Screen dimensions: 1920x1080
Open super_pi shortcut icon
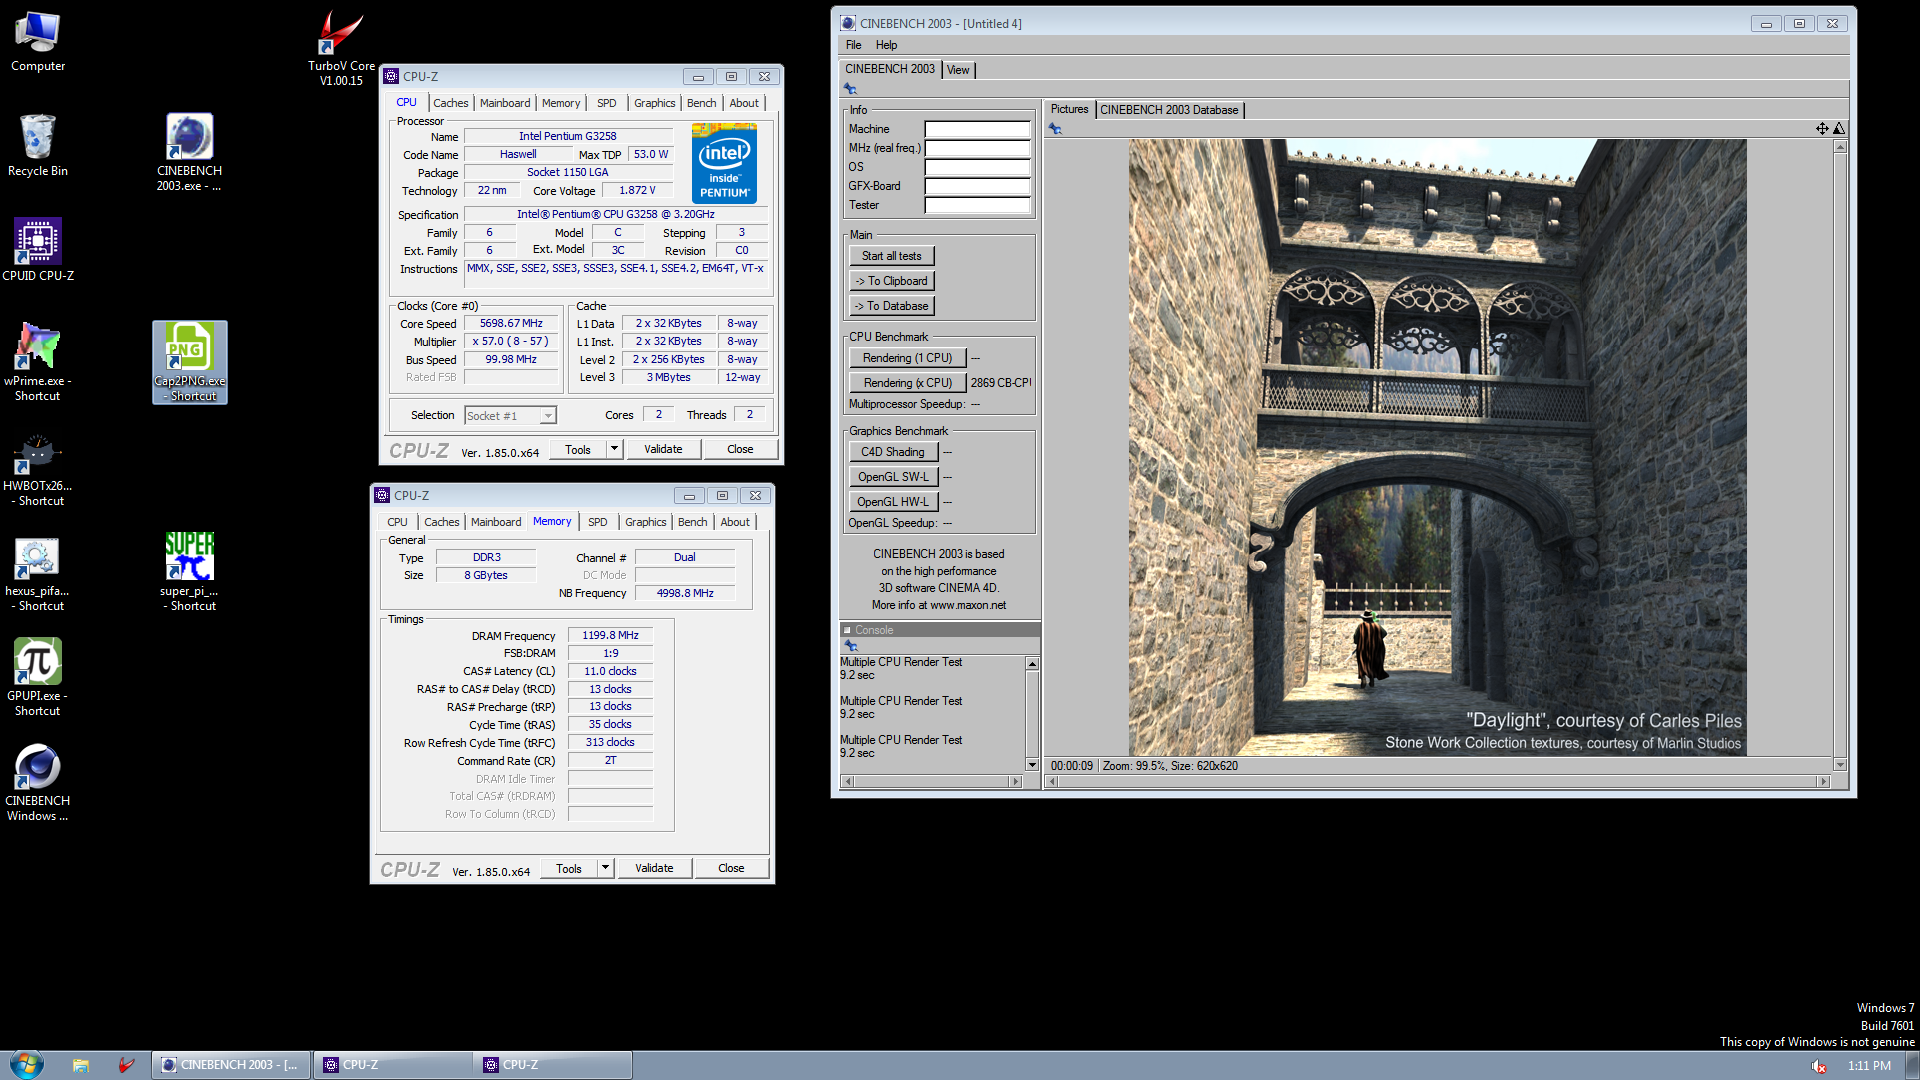(x=190, y=572)
